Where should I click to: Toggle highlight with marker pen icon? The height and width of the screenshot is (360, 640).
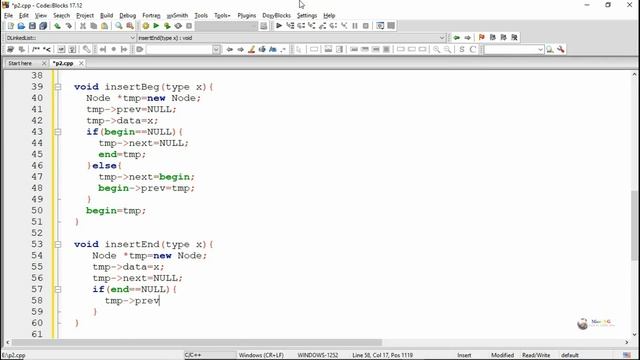(251, 49)
